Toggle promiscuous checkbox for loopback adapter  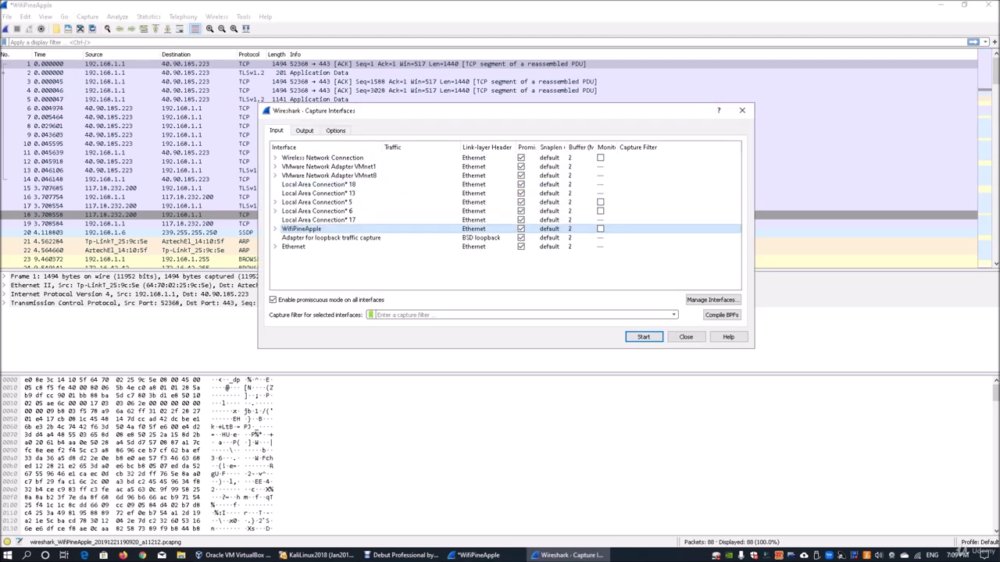pyautogui.click(x=521, y=237)
